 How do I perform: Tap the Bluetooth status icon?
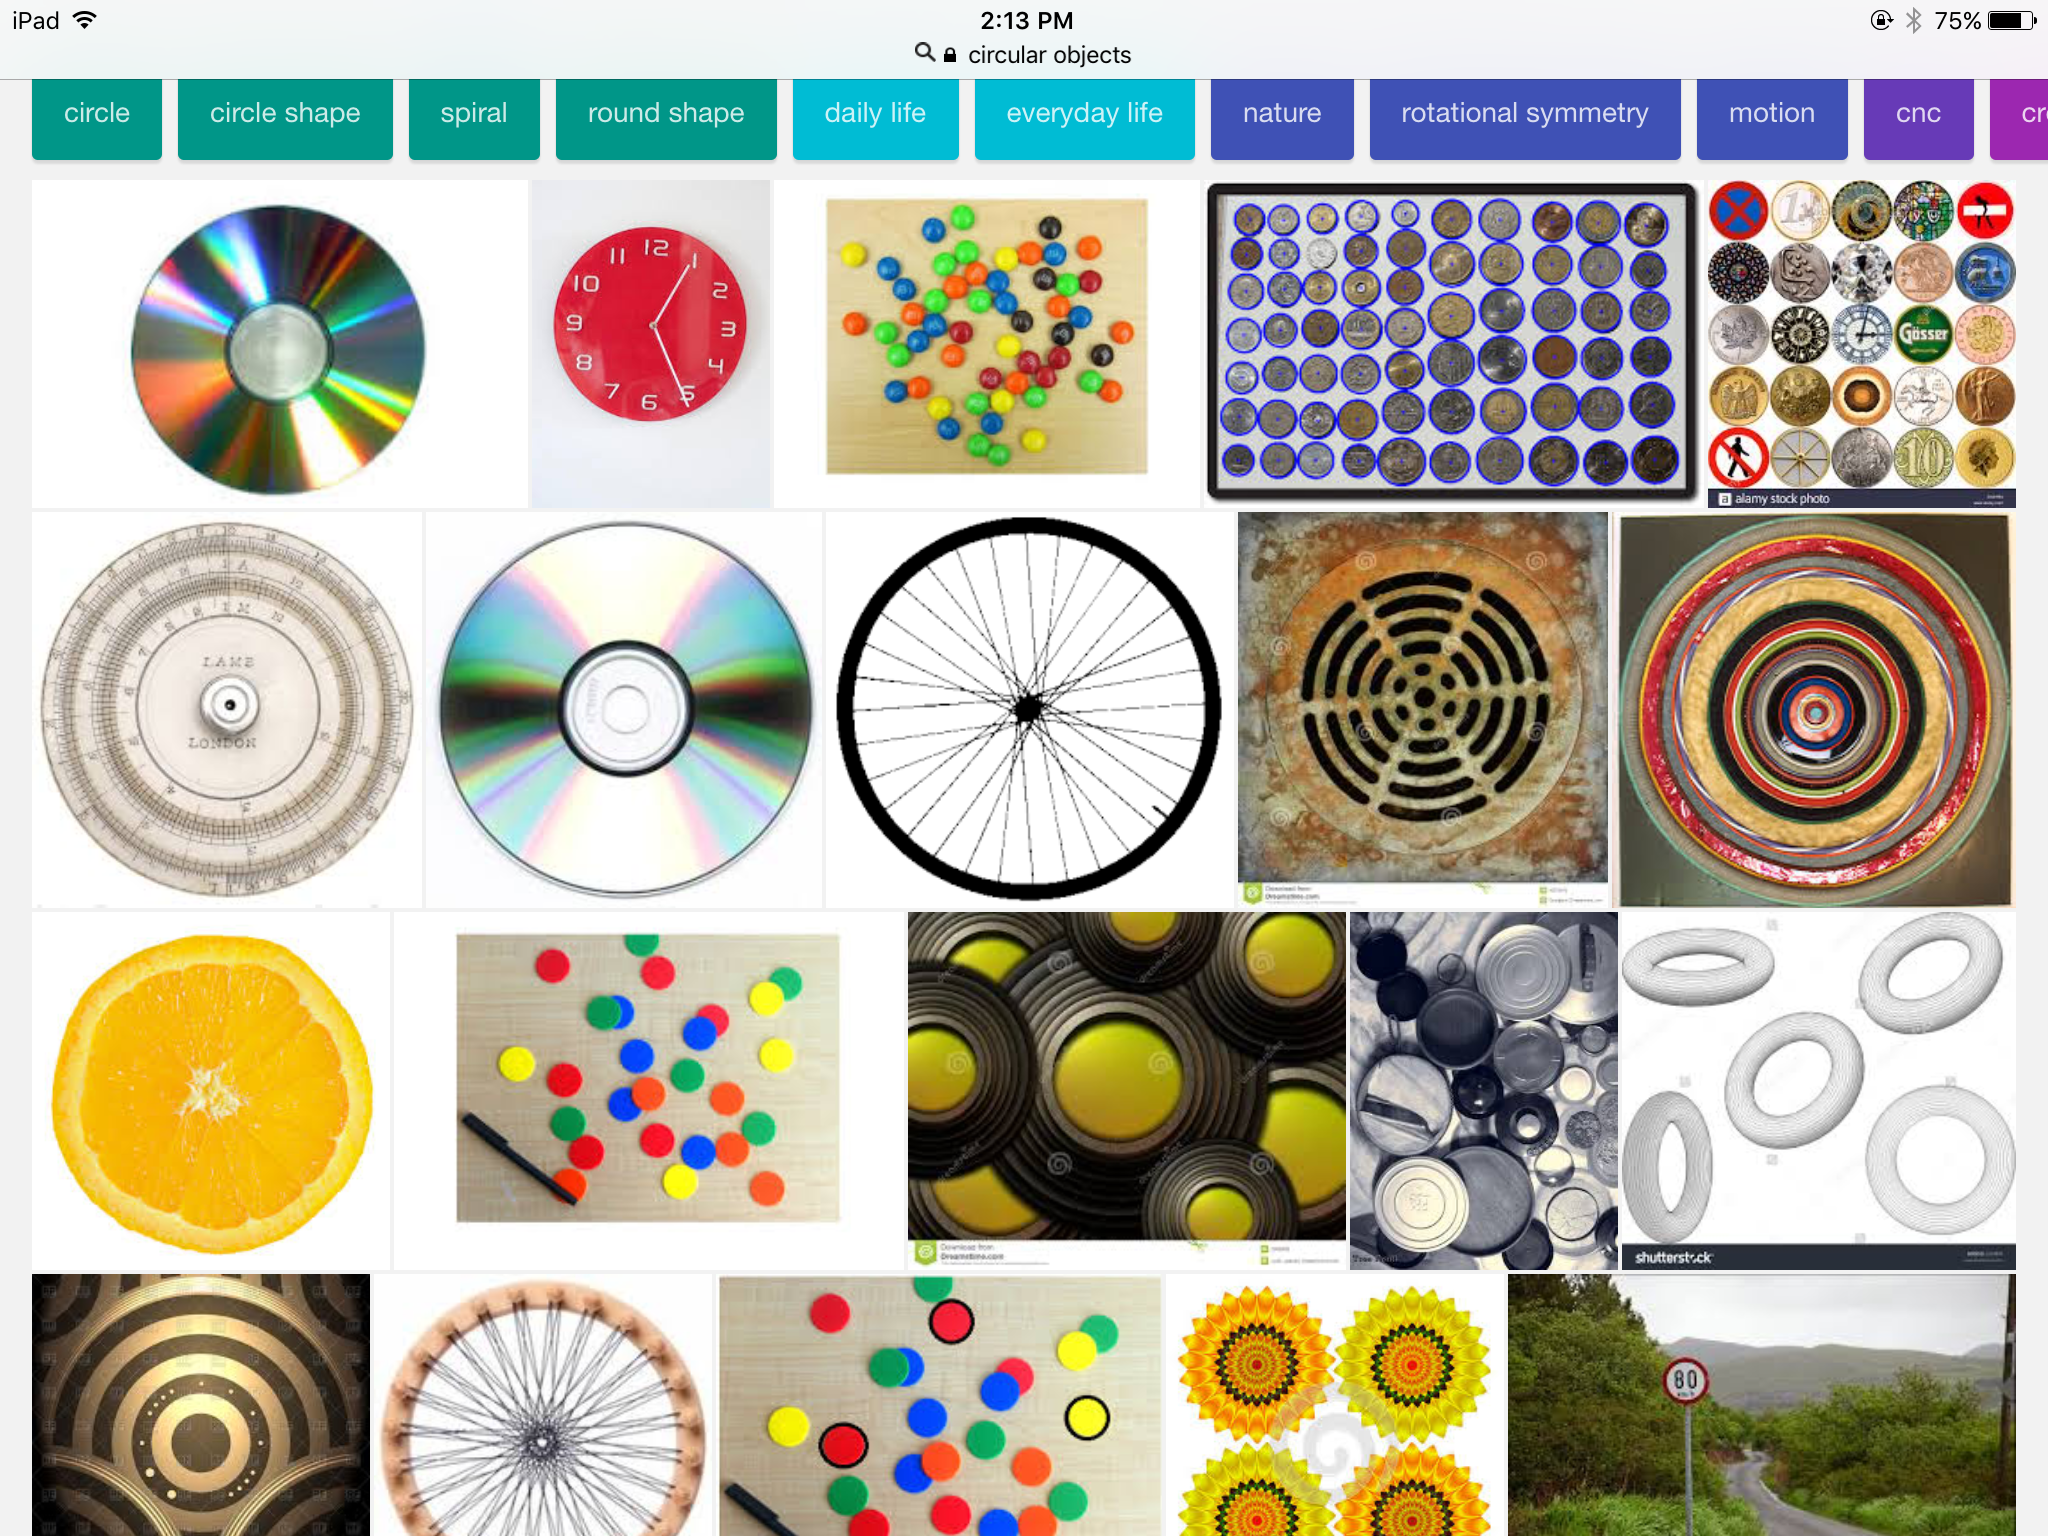1913,20
